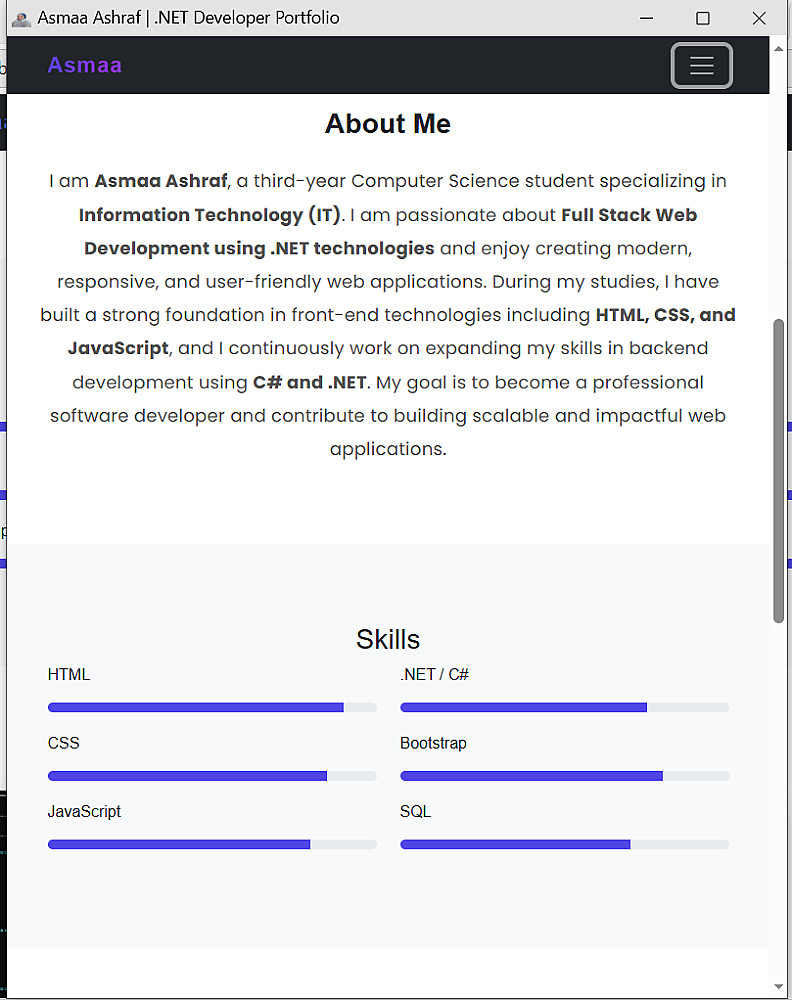Close the portfolio window

[x=759, y=18]
